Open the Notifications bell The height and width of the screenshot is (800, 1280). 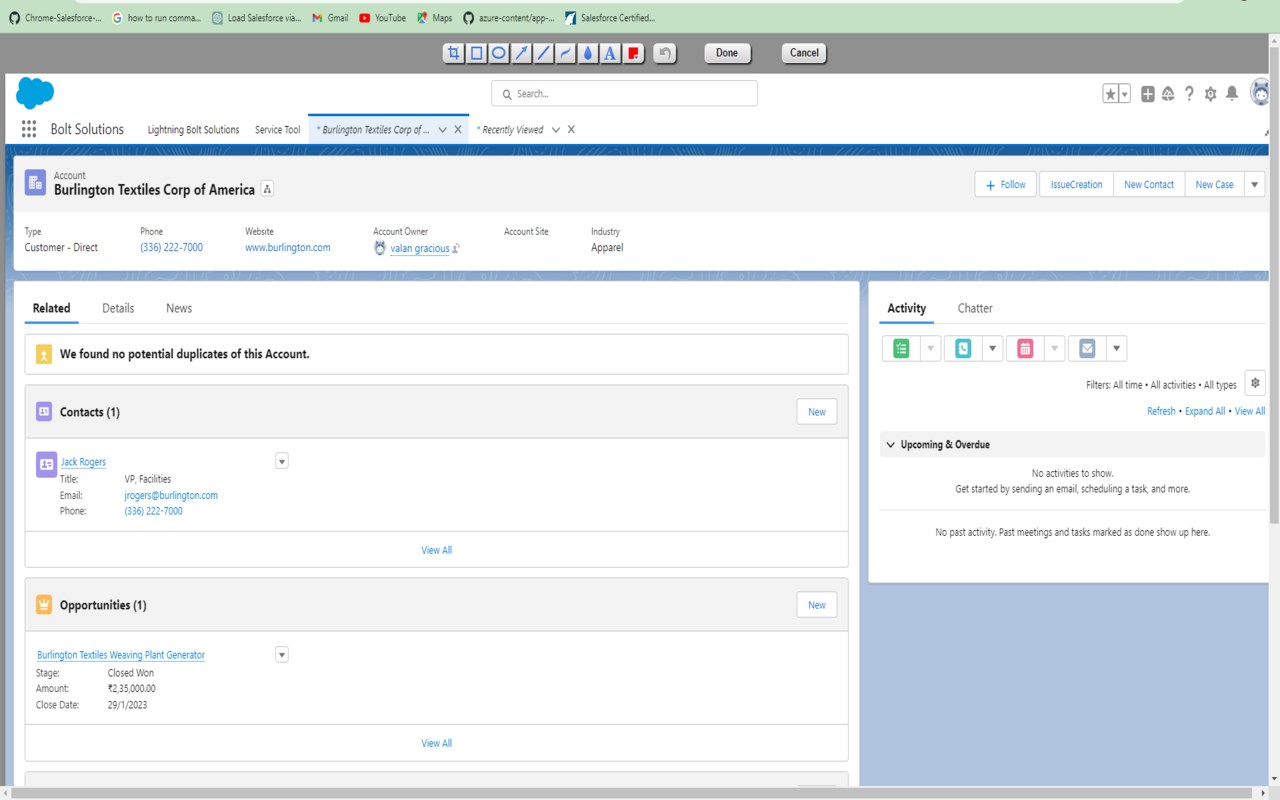click(1232, 93)
